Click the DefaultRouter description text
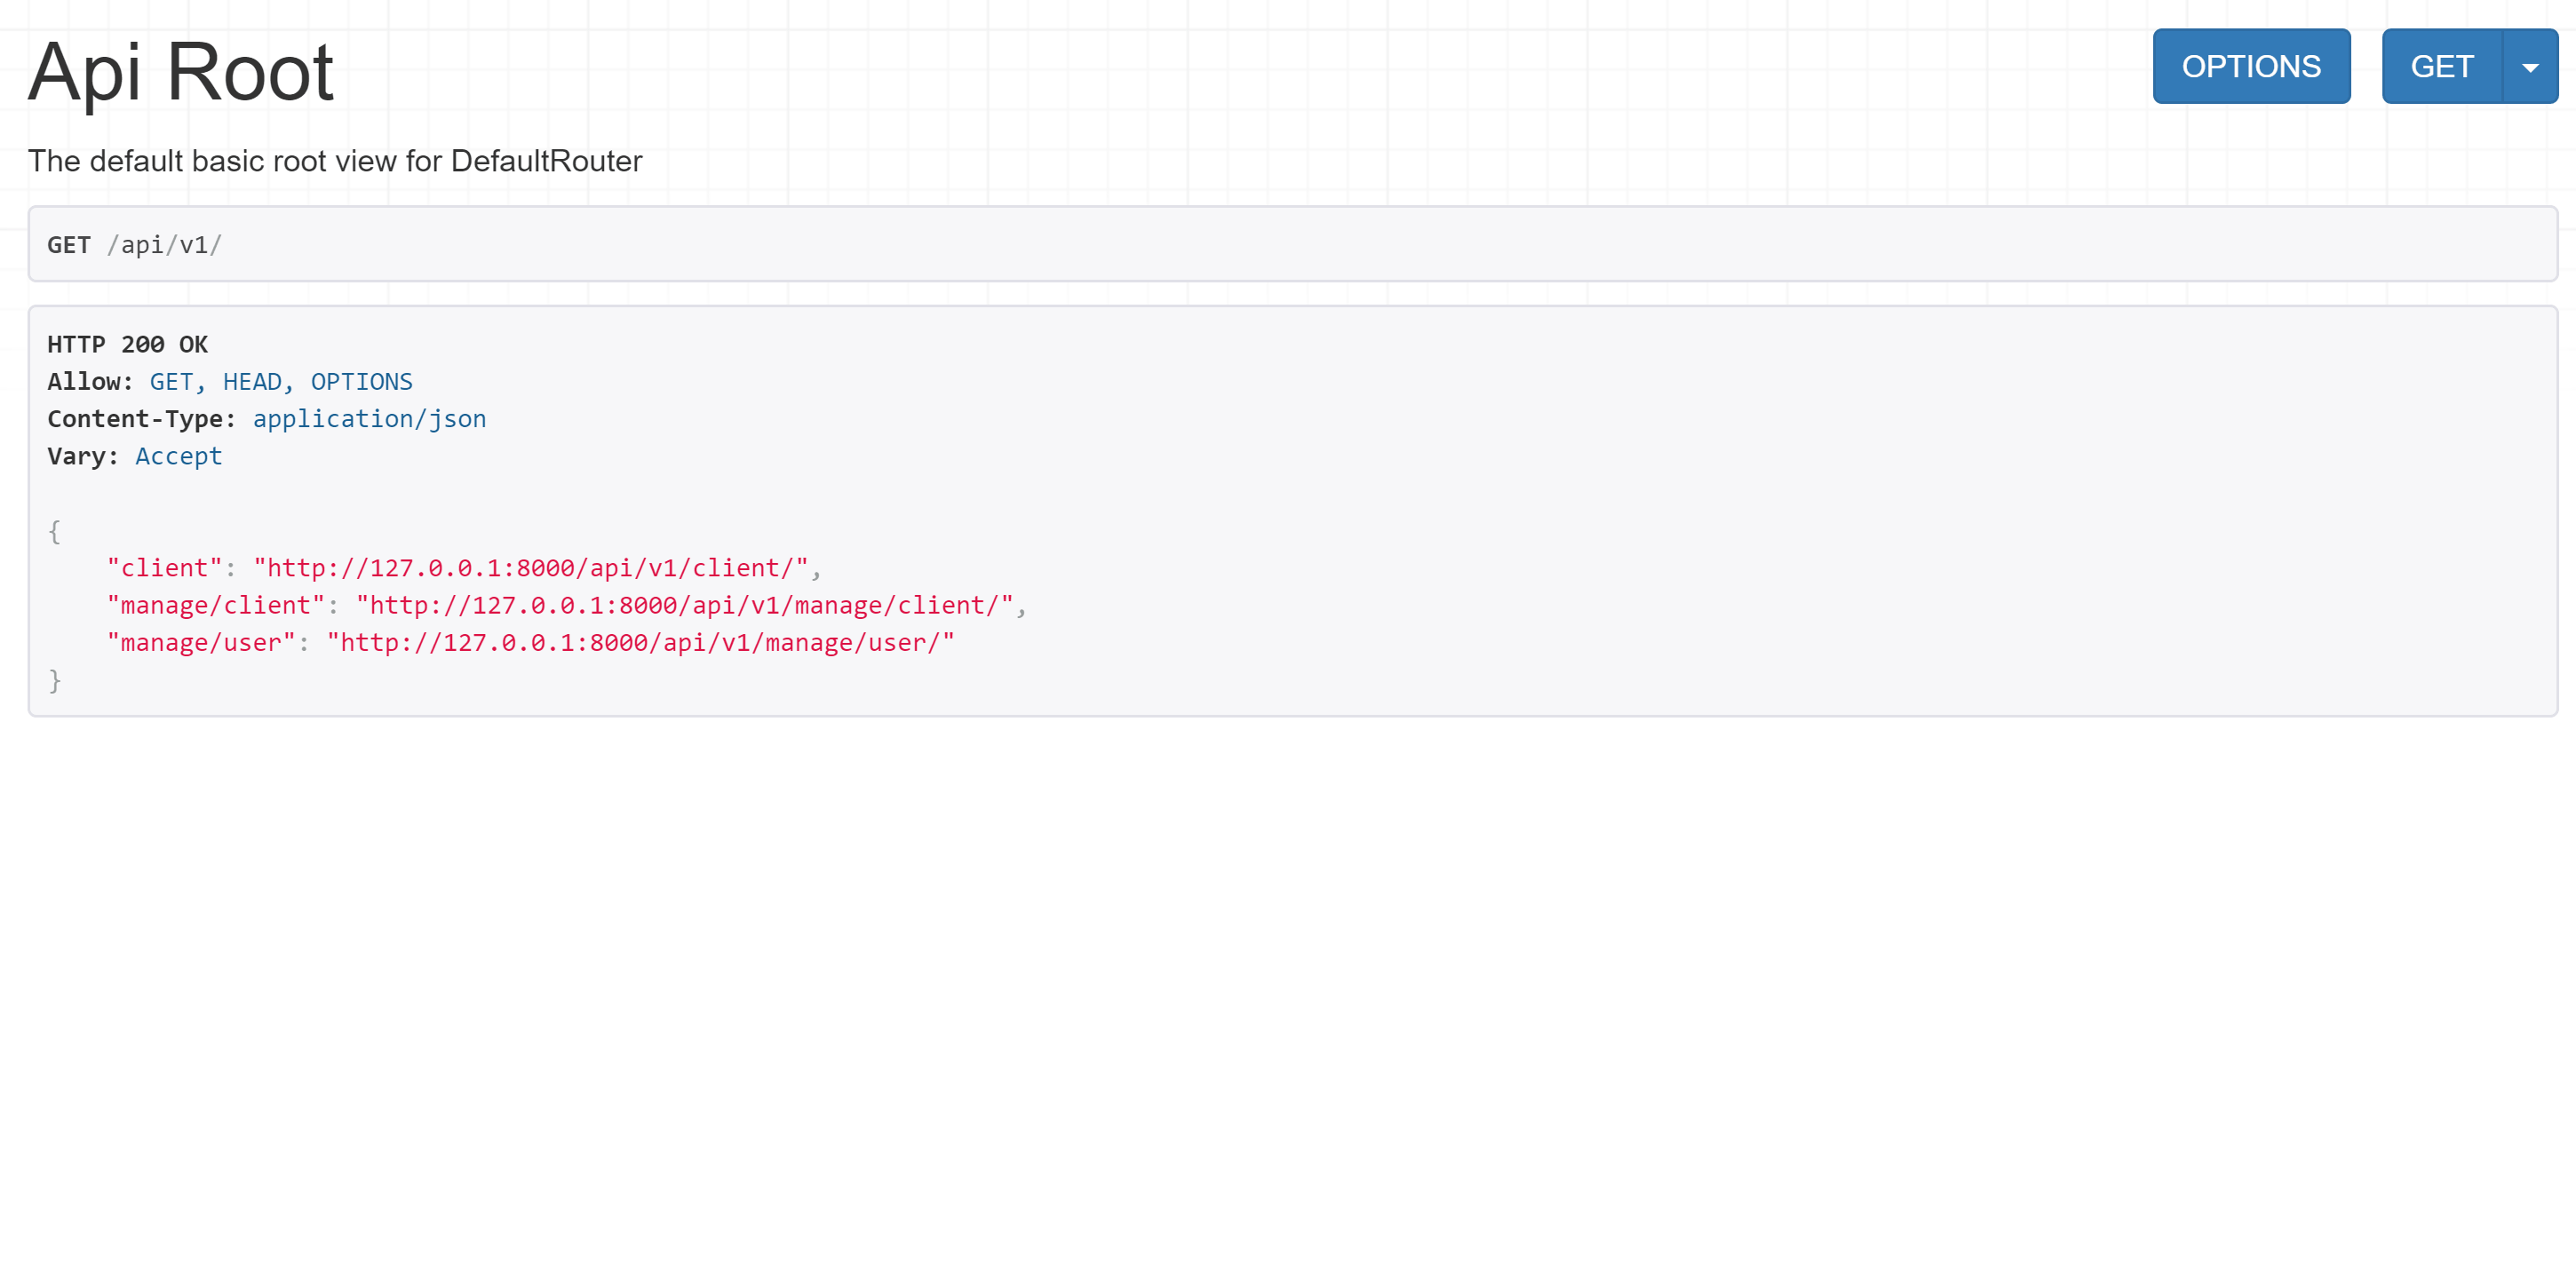Image resolution: width=2576 pixels, height=1261 pixels. tap(335, 161)
